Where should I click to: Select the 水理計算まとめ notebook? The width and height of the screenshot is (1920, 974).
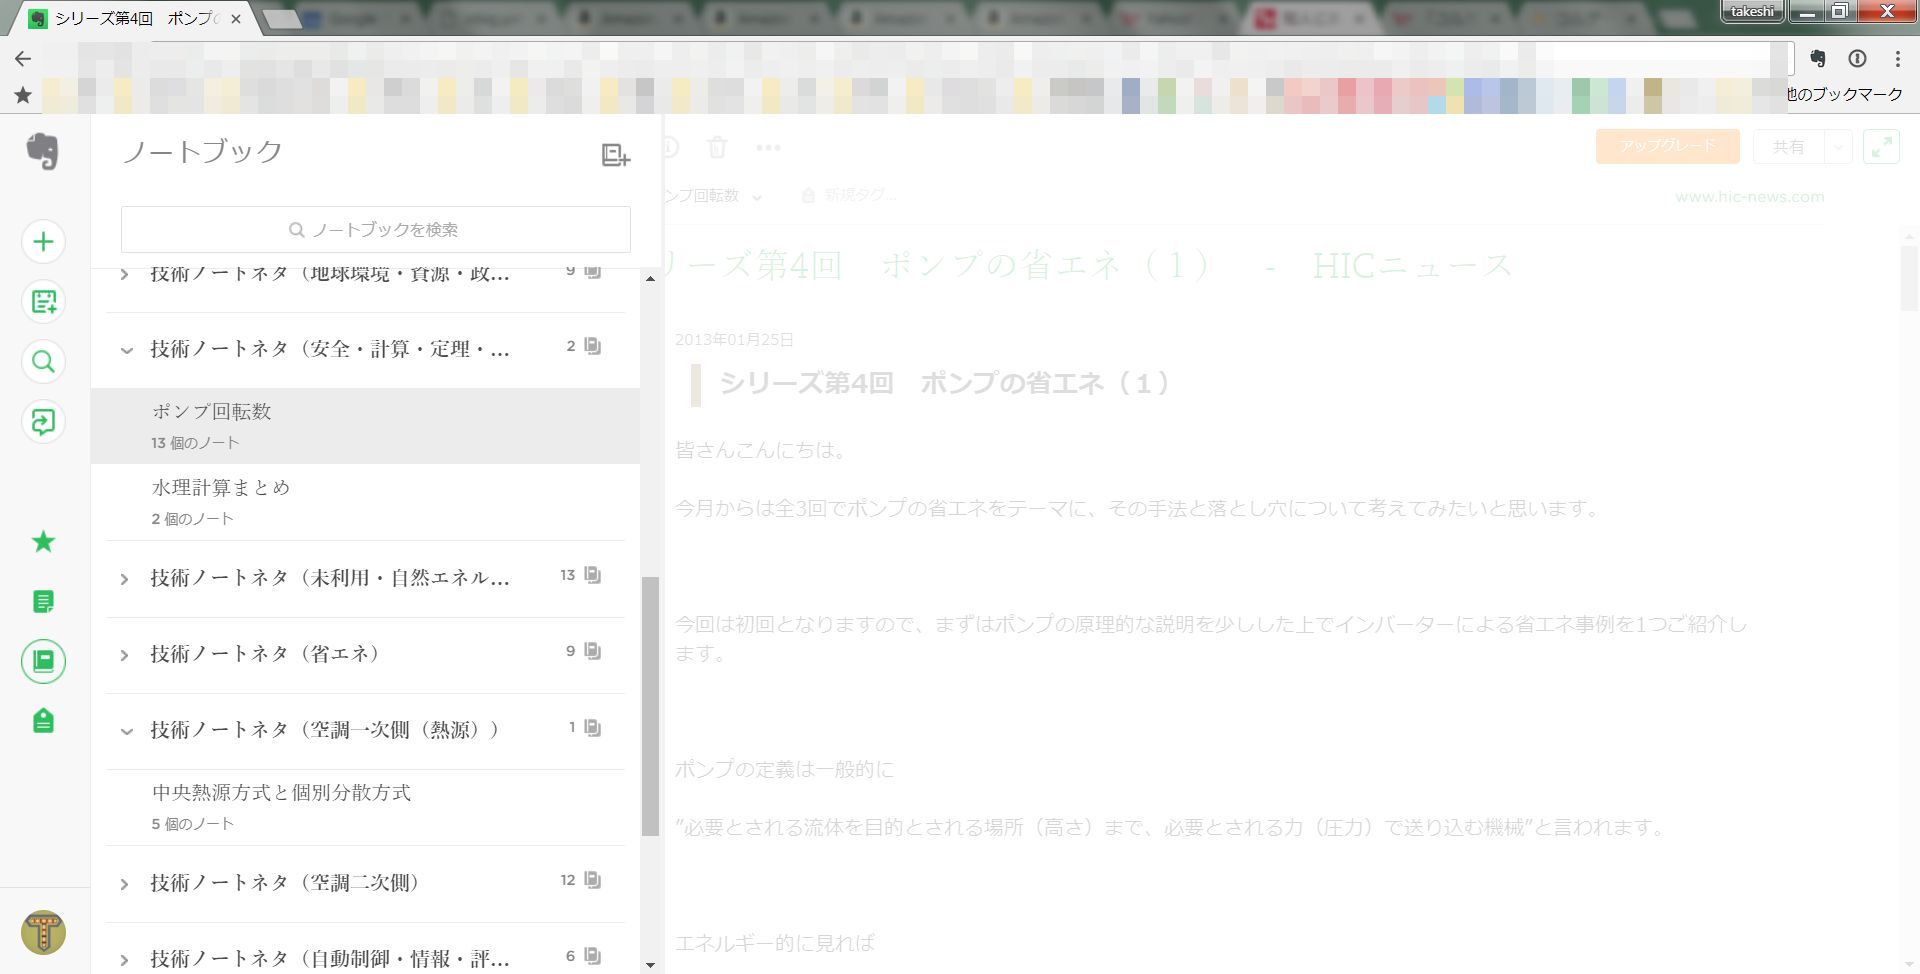coord(365,502)
